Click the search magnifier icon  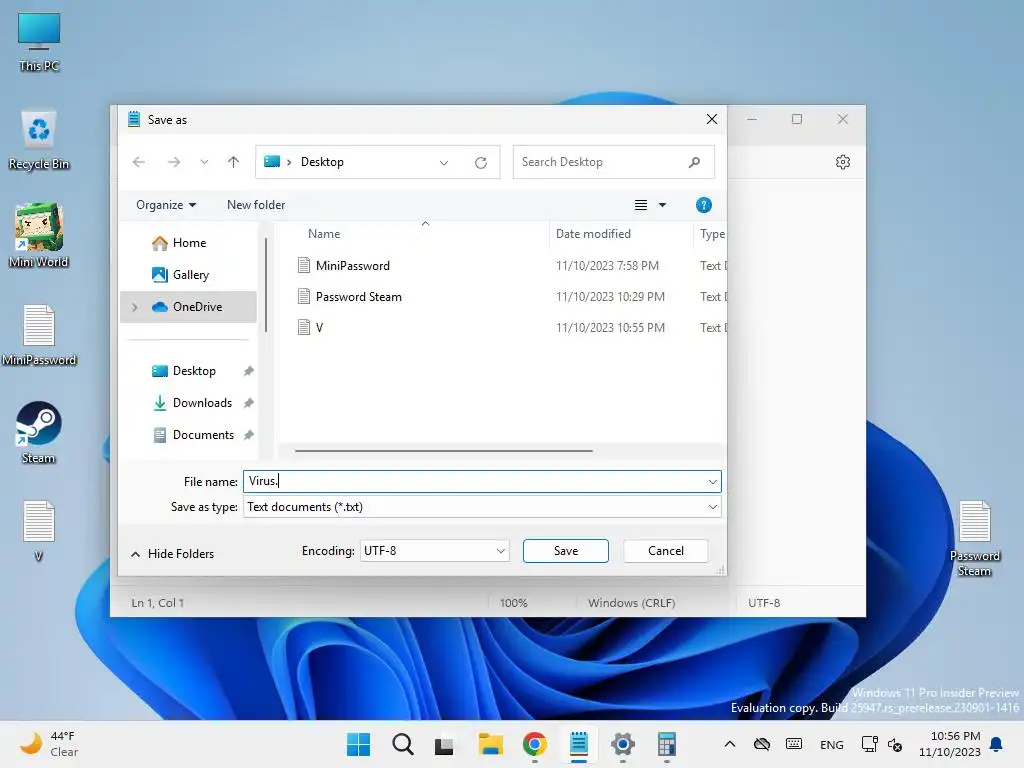(694, 162)
